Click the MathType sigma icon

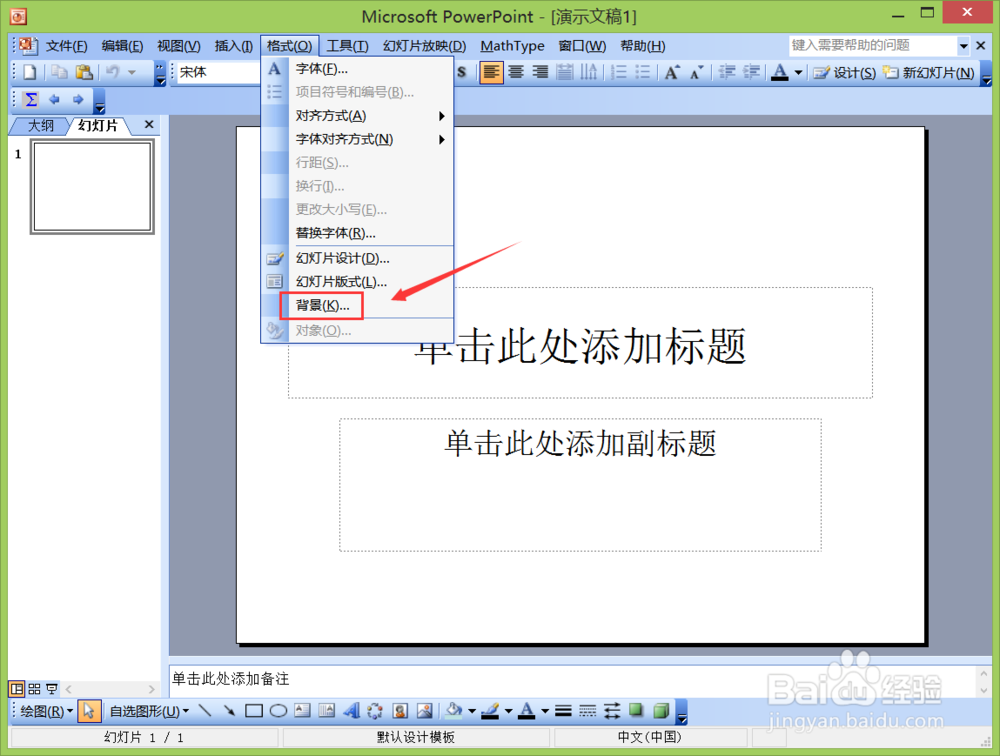(x=31, y=100)
